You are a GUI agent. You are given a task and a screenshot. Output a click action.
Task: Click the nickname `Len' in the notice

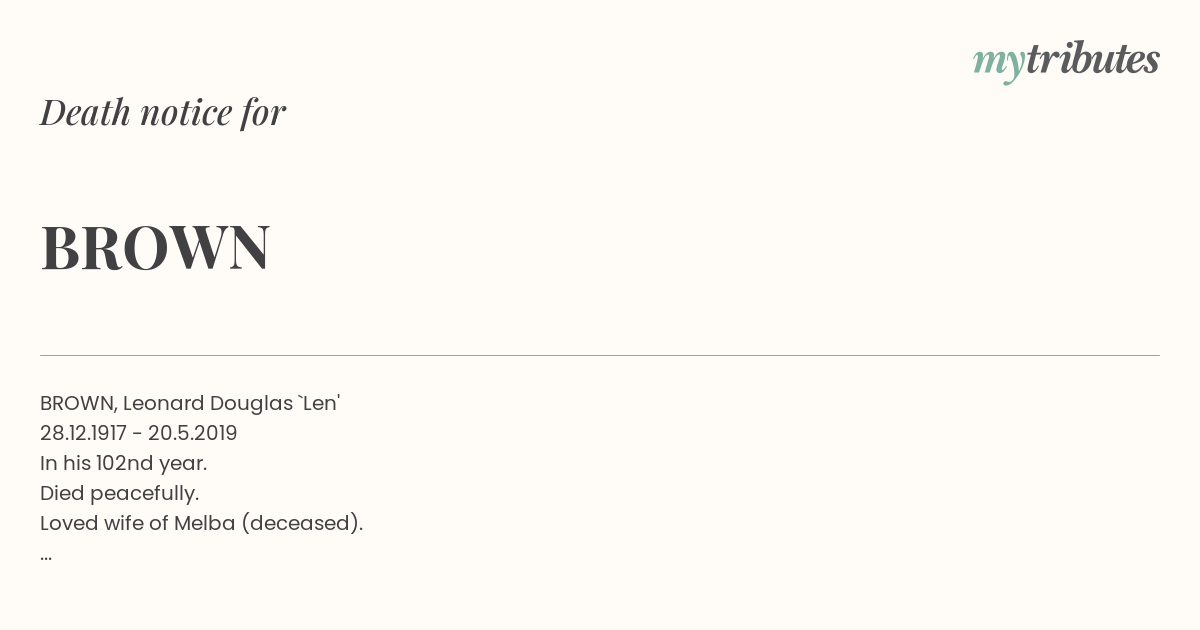[x=319, y=403]
